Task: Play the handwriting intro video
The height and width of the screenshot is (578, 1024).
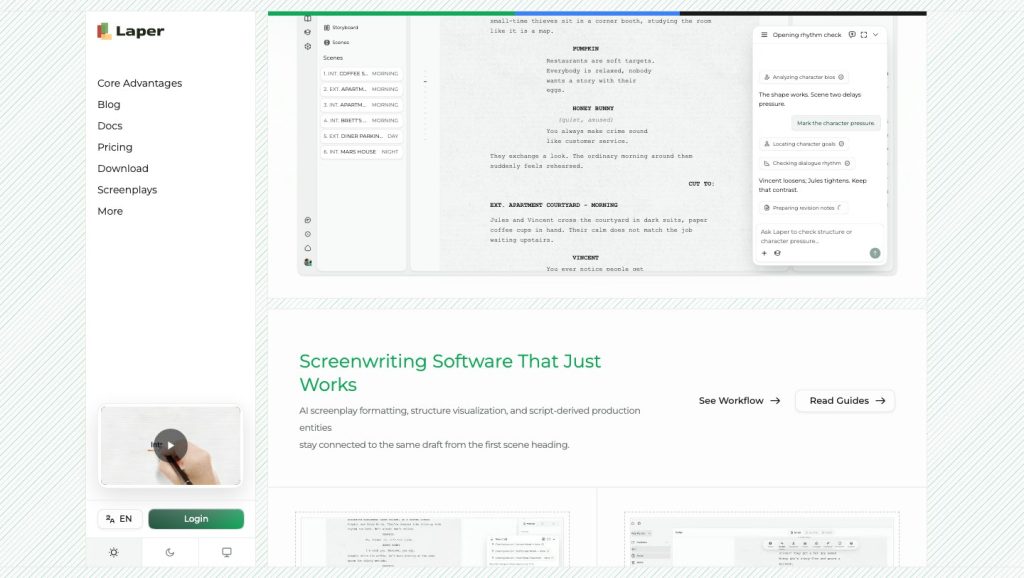Action: pos(170,445)
